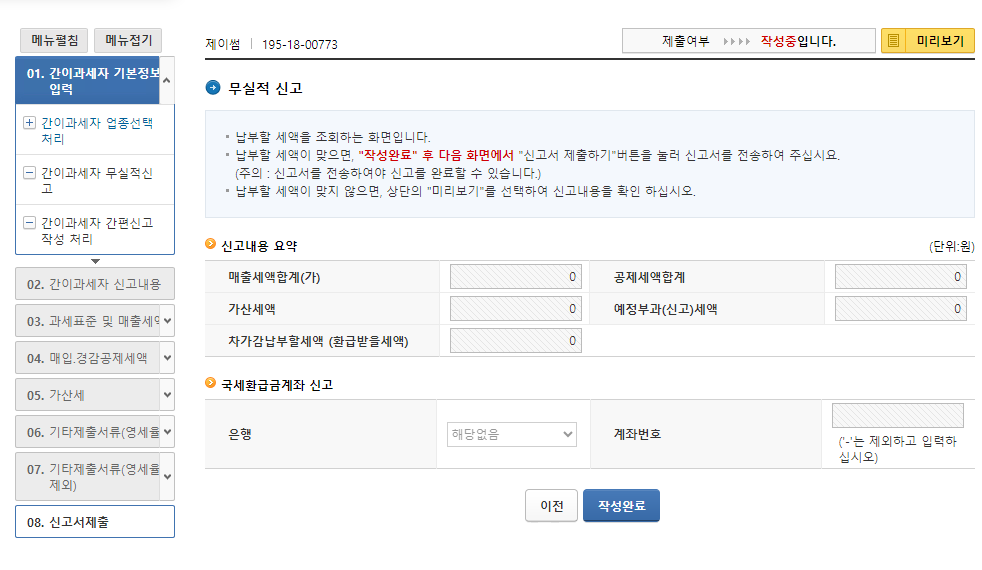Image resolution: width=982 pixels, height=570 pixels.
Task: Open the 간이과세자 무실적신고 menu item
Action: click(97, 180)
